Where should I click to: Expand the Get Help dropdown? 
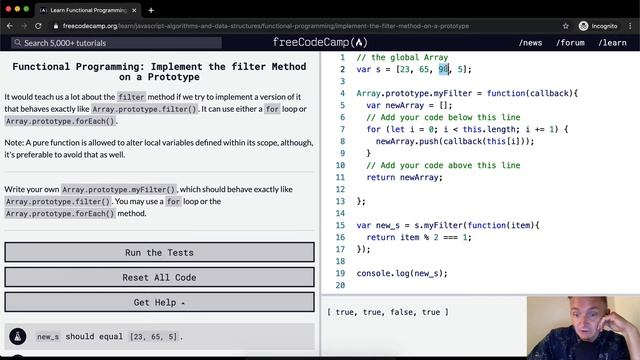[x=160, y=302]
